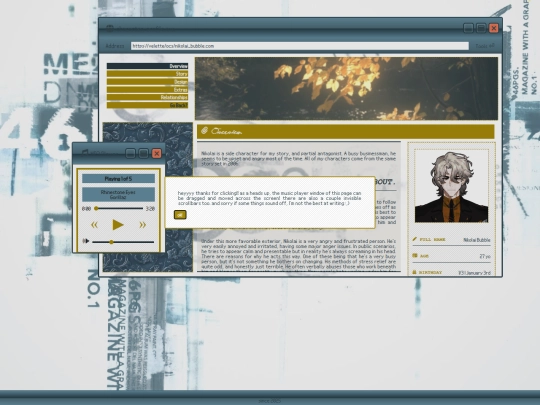Open the Story menu item
Image resolution: width=540 pixels, height=405 pixels.
tap(147, 74)
